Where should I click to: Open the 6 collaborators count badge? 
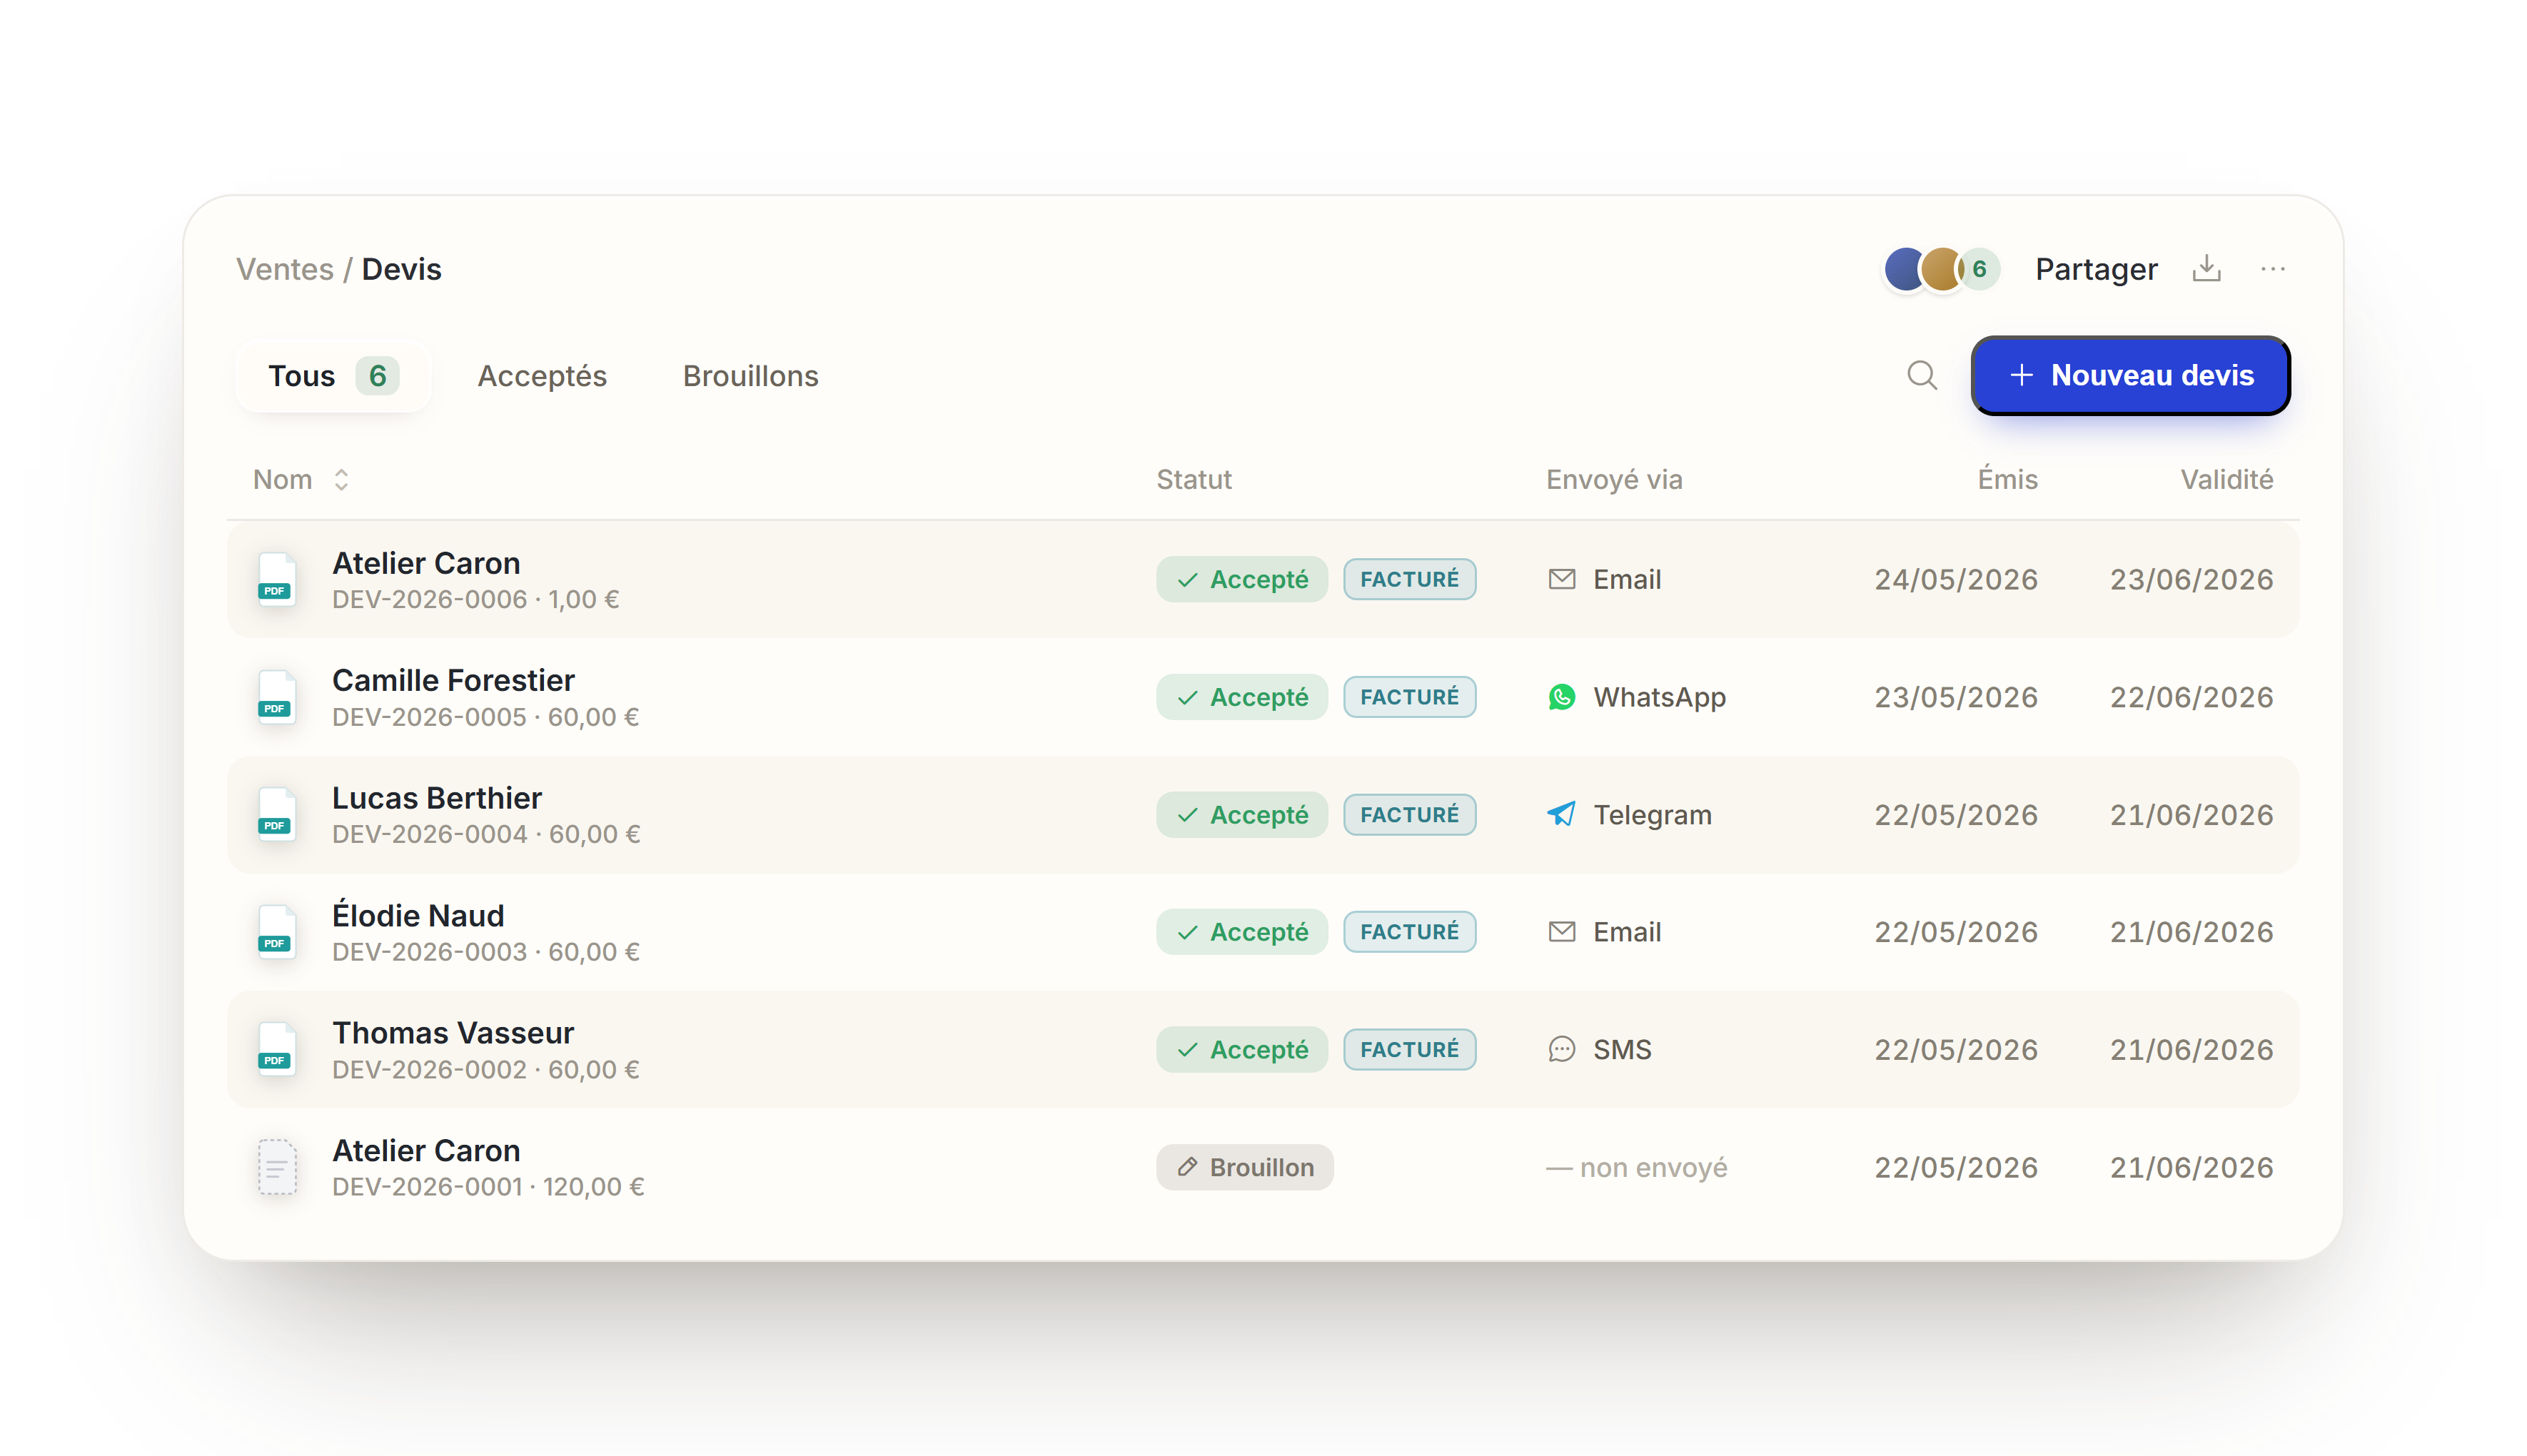1979,268
